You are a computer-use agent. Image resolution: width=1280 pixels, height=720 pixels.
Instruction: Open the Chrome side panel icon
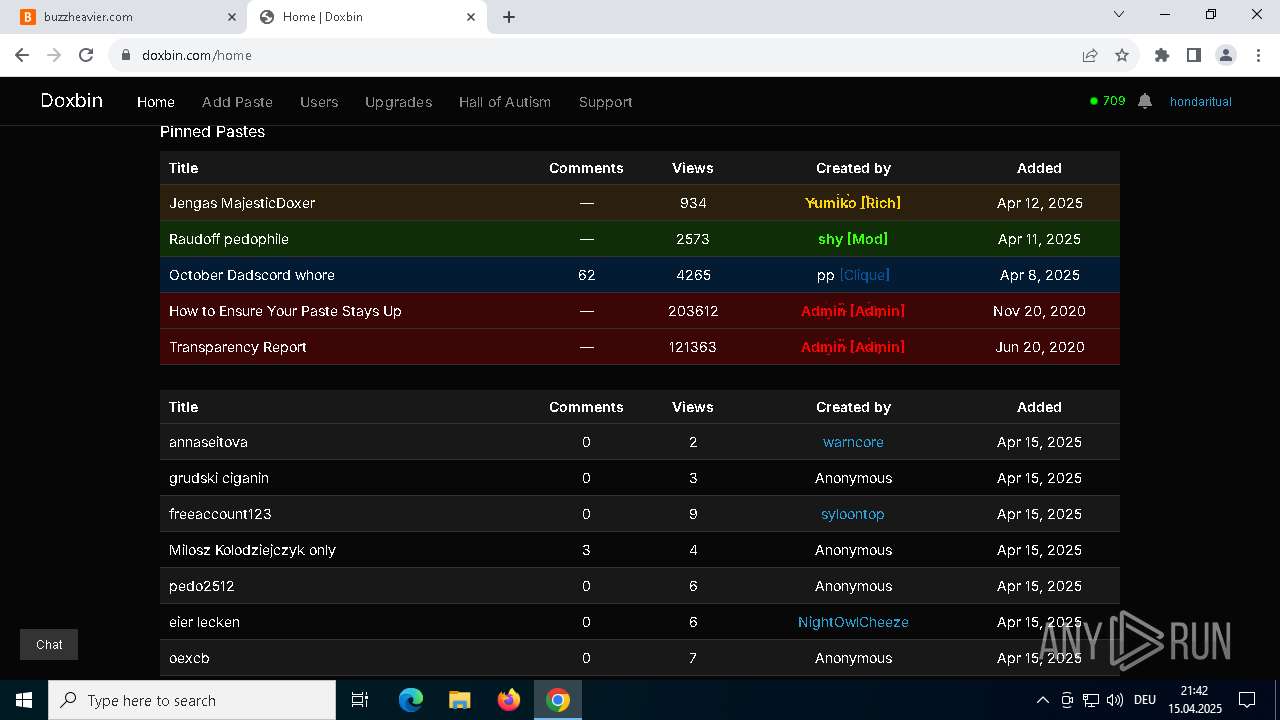click(x=1193, y=55)
